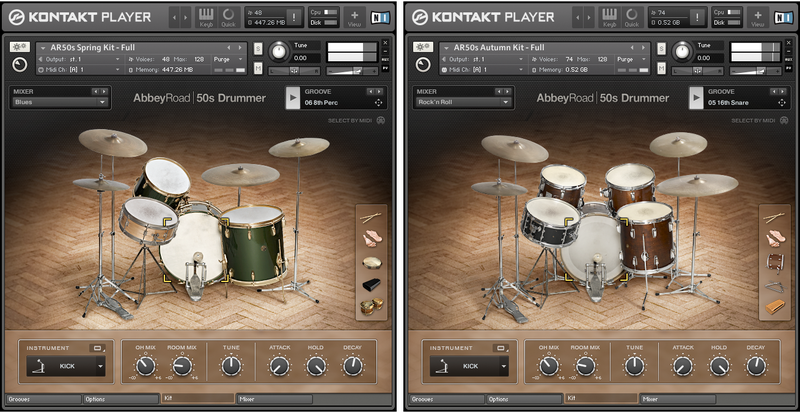Select the snare drum in Spring Kit

tap(148, 221)
